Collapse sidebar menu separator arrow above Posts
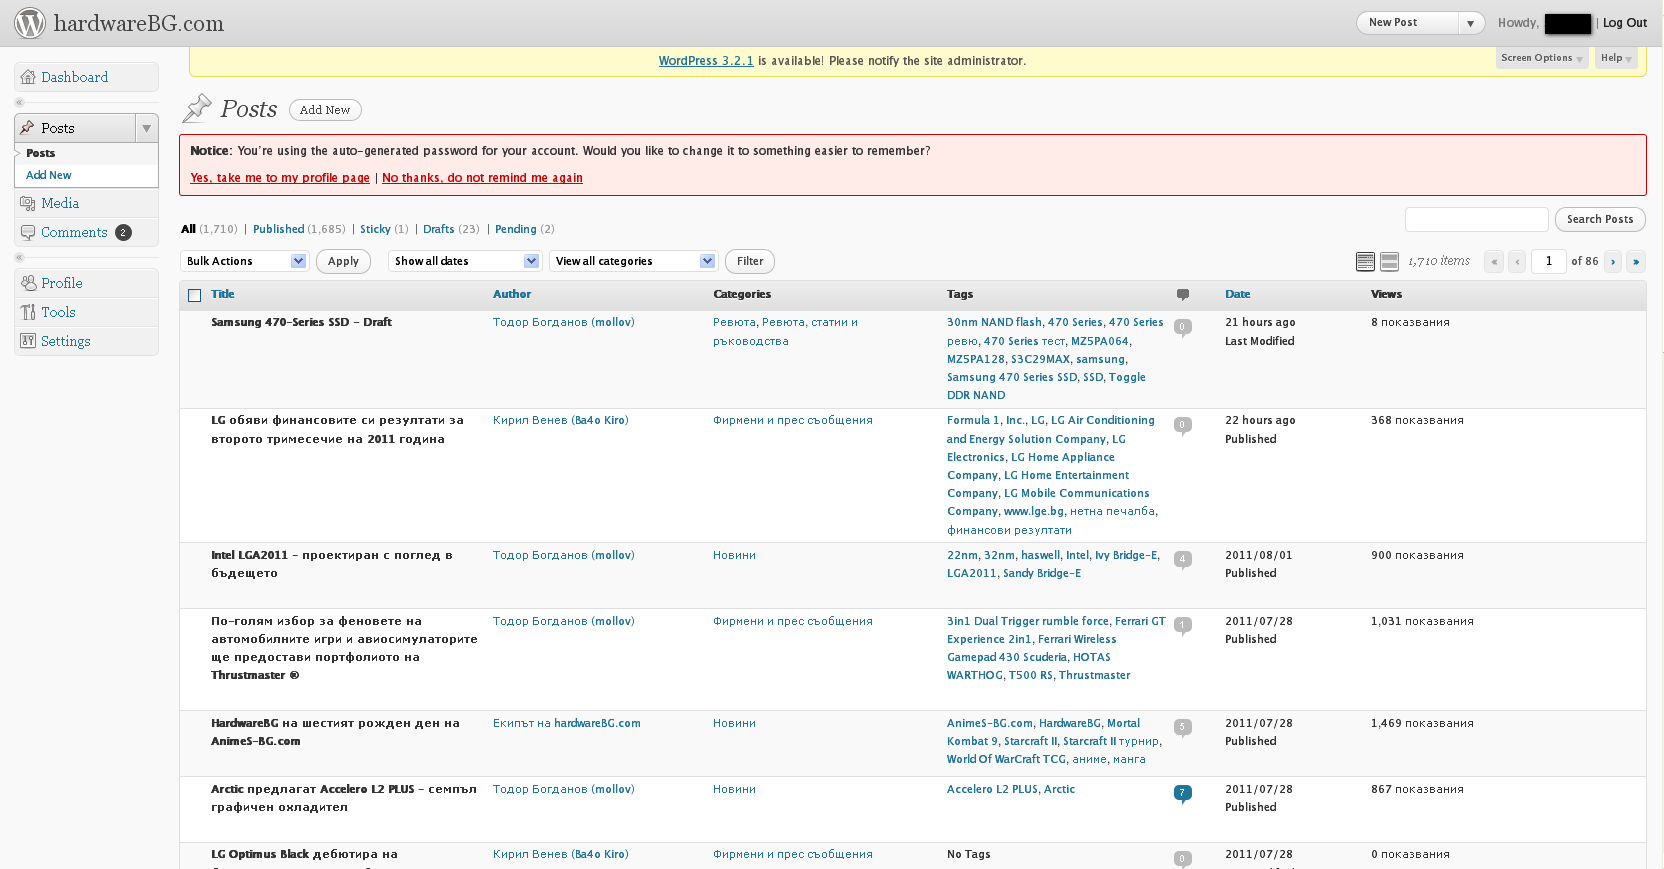The height and width of the screenshot is (869, 1664). [19, 102]
